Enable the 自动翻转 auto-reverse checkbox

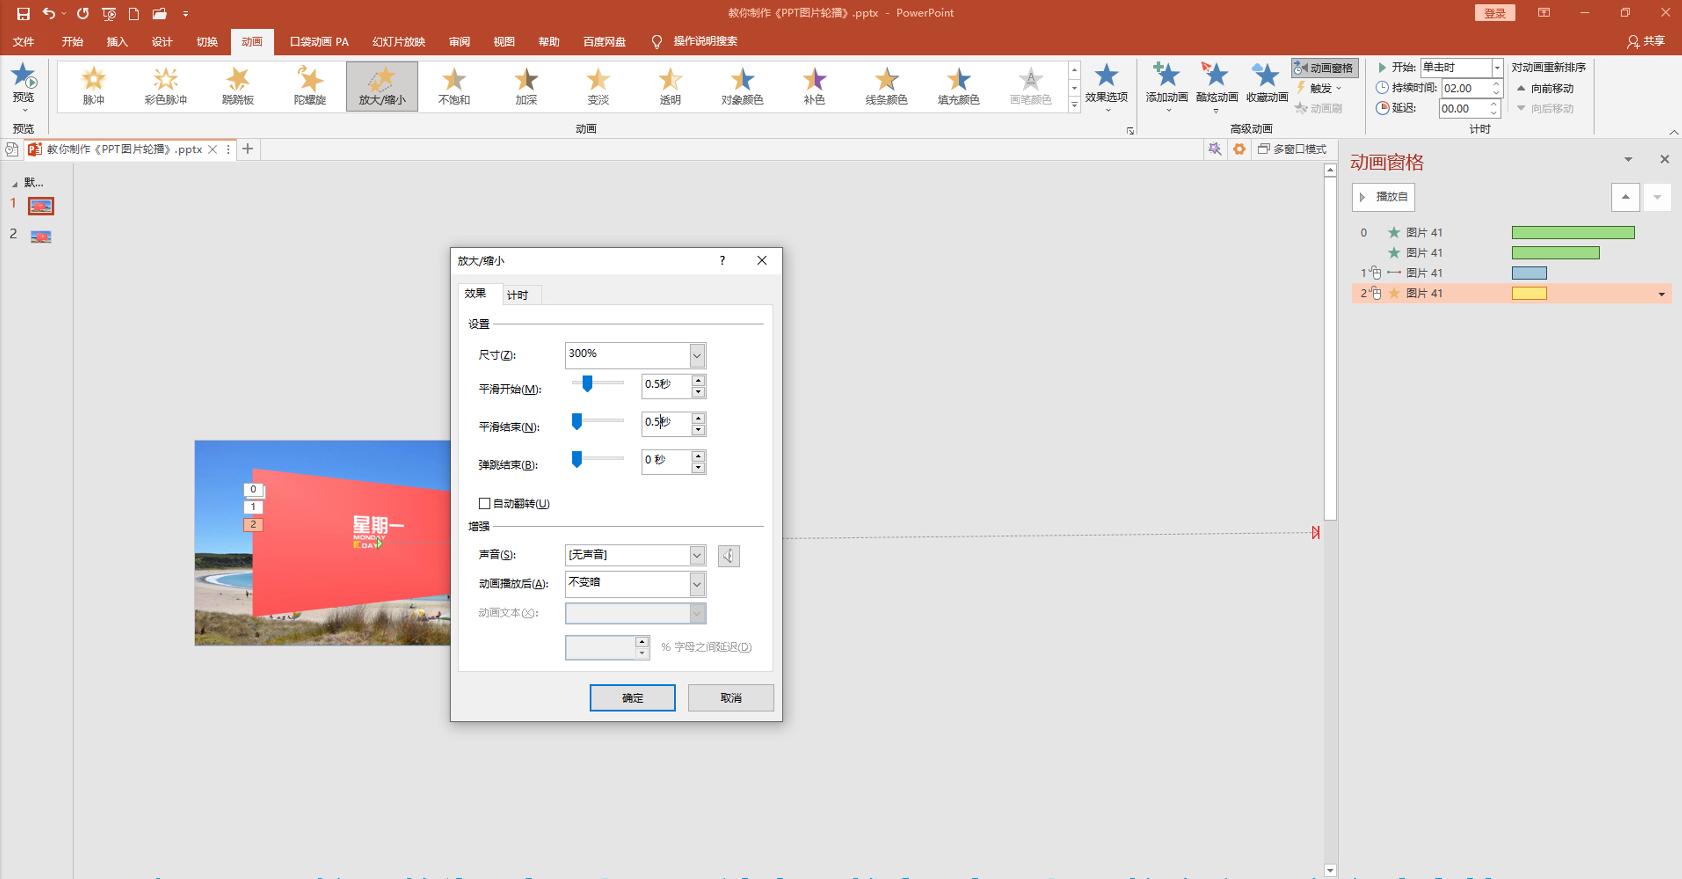pyautogui.click(x=485, y=504)
